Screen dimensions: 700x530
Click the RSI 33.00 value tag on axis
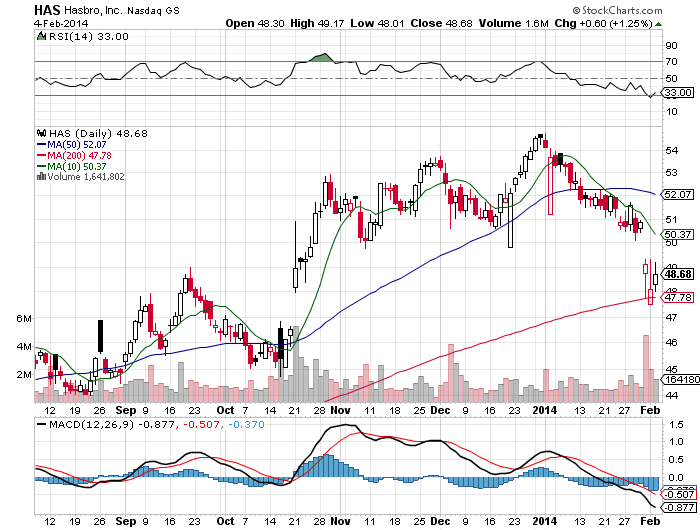[x=677, y=92]
